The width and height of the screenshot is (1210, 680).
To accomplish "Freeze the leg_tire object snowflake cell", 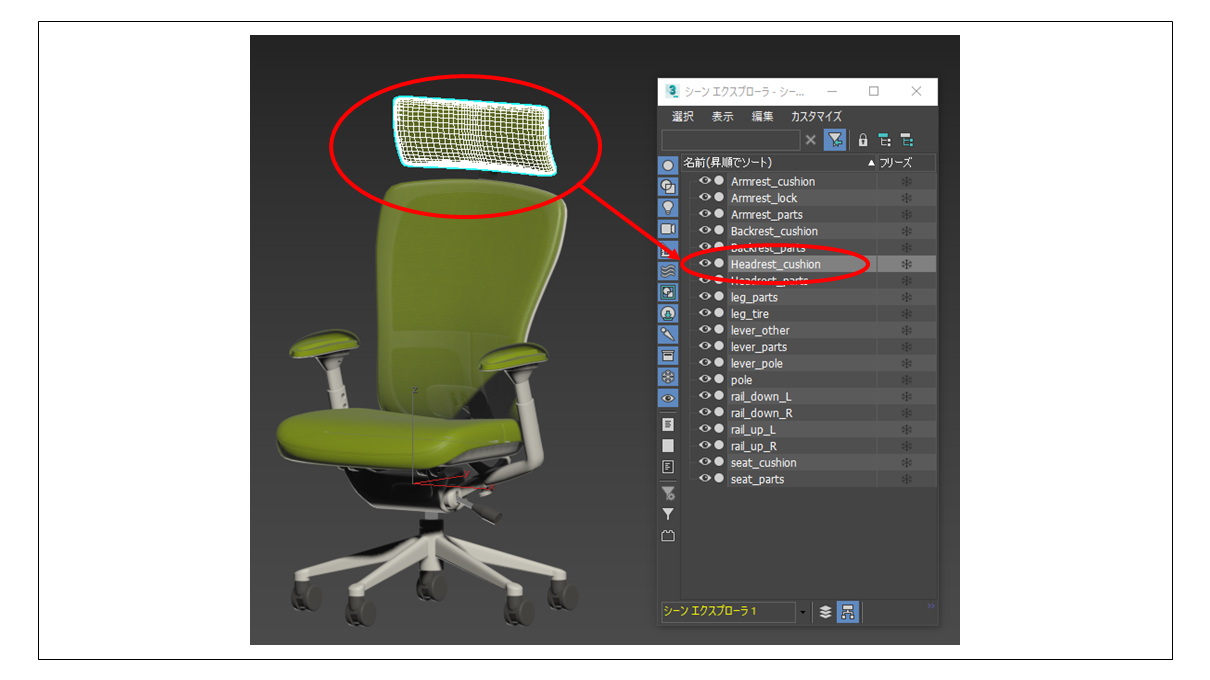I will click(x=906, y=314).
